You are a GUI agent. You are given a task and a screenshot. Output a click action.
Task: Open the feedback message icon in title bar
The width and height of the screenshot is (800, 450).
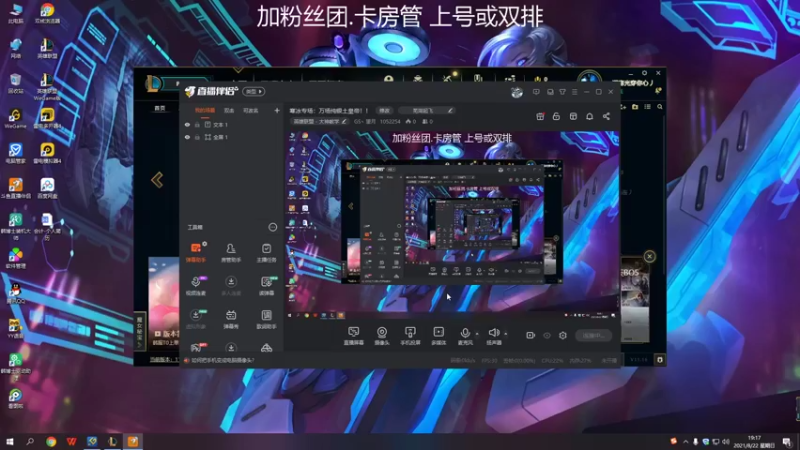(x=536, y=92)
